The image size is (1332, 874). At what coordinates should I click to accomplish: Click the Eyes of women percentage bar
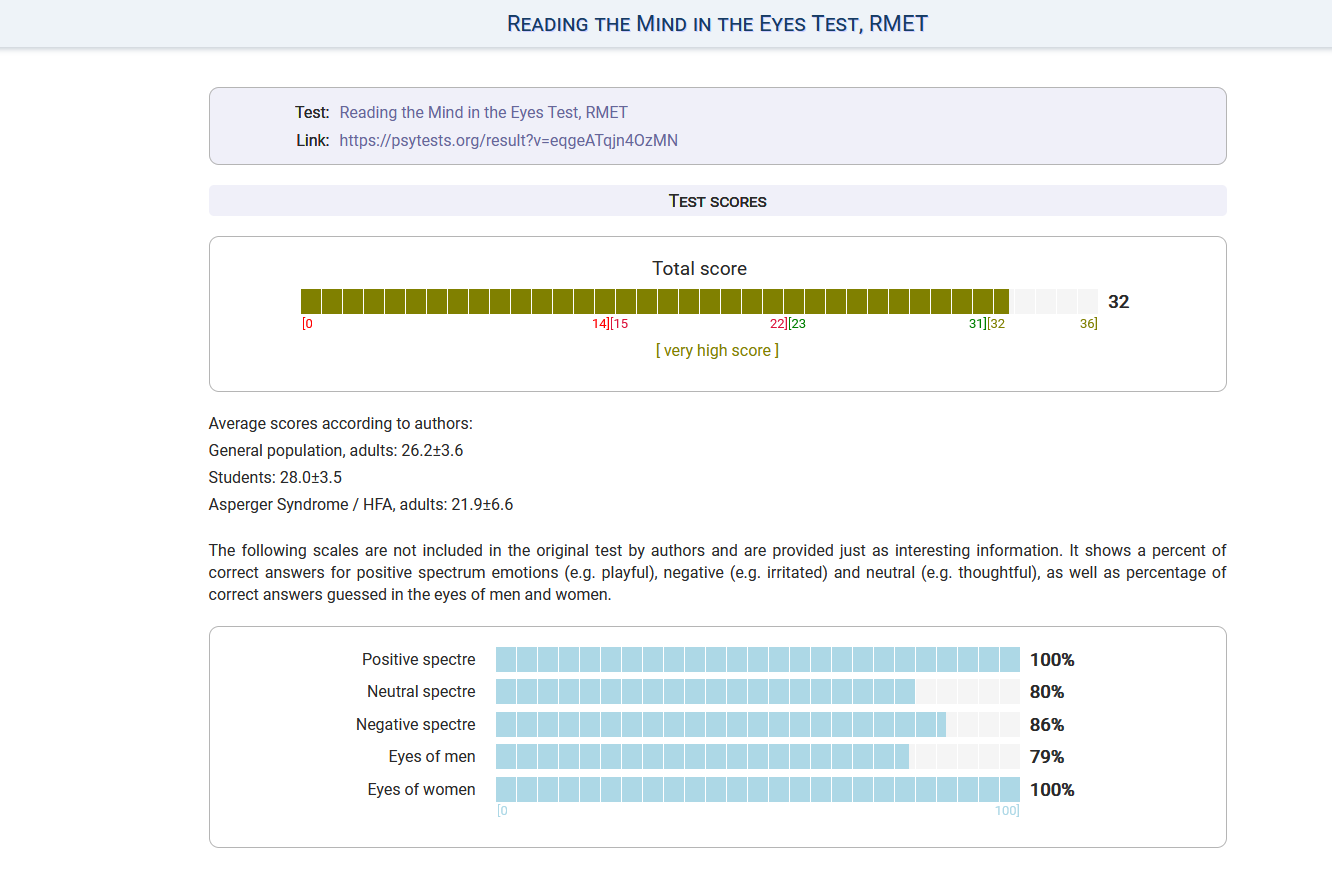(x=758, y=789)
